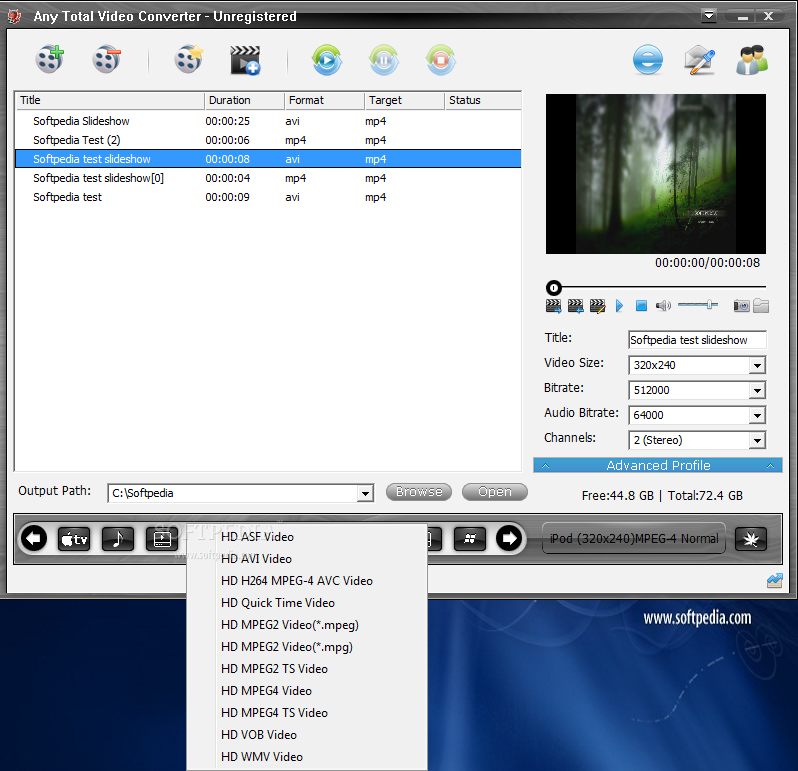The height and width of the screenshot is (771, 798).
Task: Choose HD MPEG4 TS Video entry
Action: tap(307, 713)
